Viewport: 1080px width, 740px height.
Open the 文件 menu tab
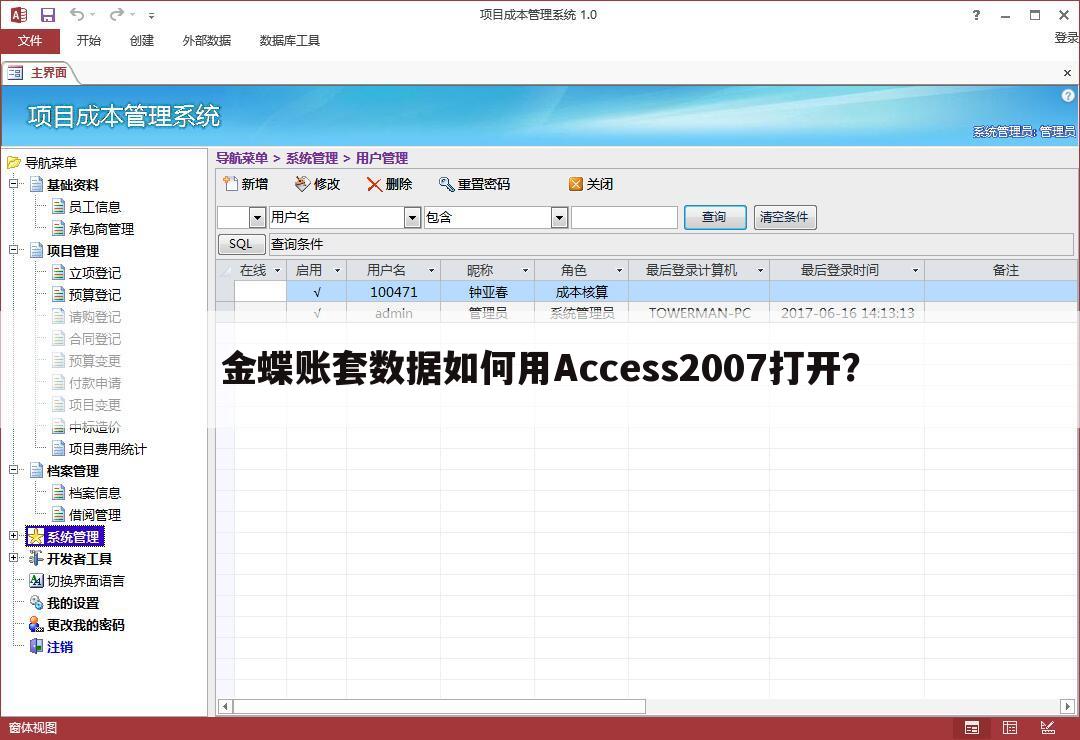[x=30, y=41]
